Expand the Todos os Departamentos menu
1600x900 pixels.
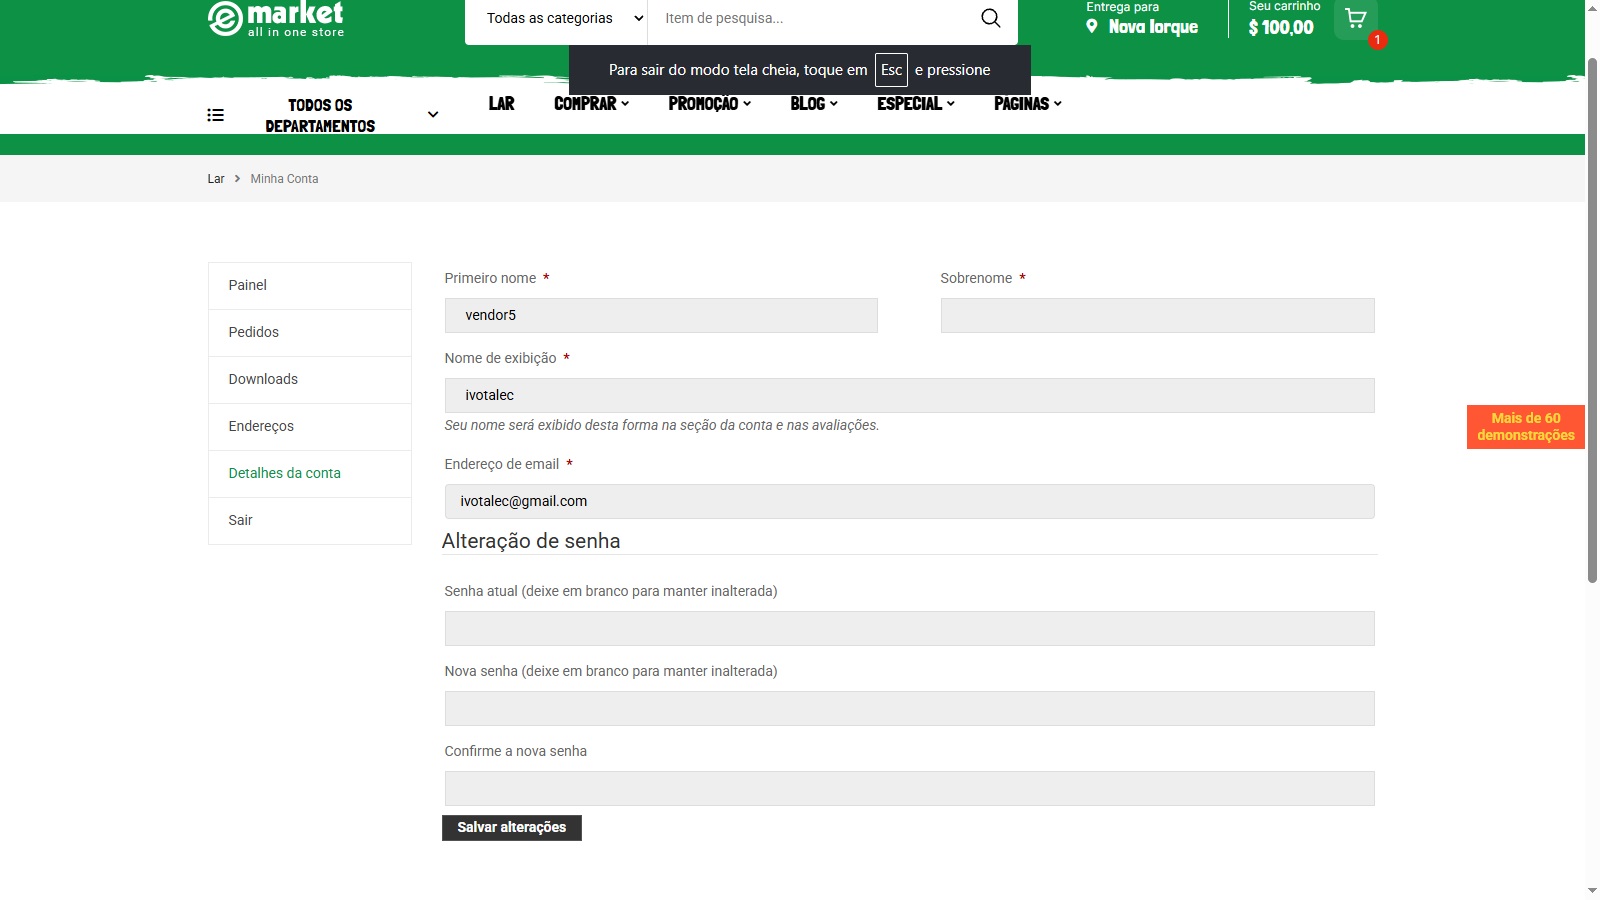(433, 115)
